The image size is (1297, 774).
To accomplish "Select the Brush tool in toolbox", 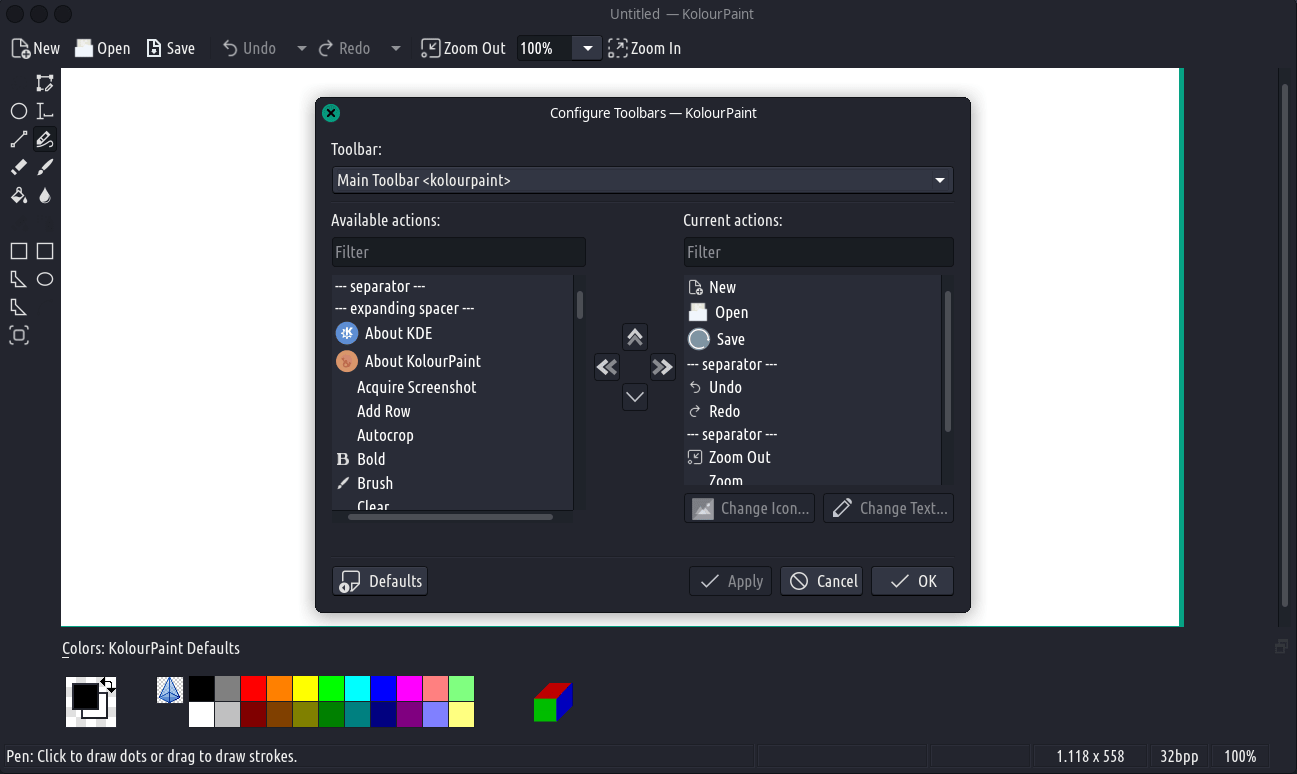I will (x=45, y=167).
